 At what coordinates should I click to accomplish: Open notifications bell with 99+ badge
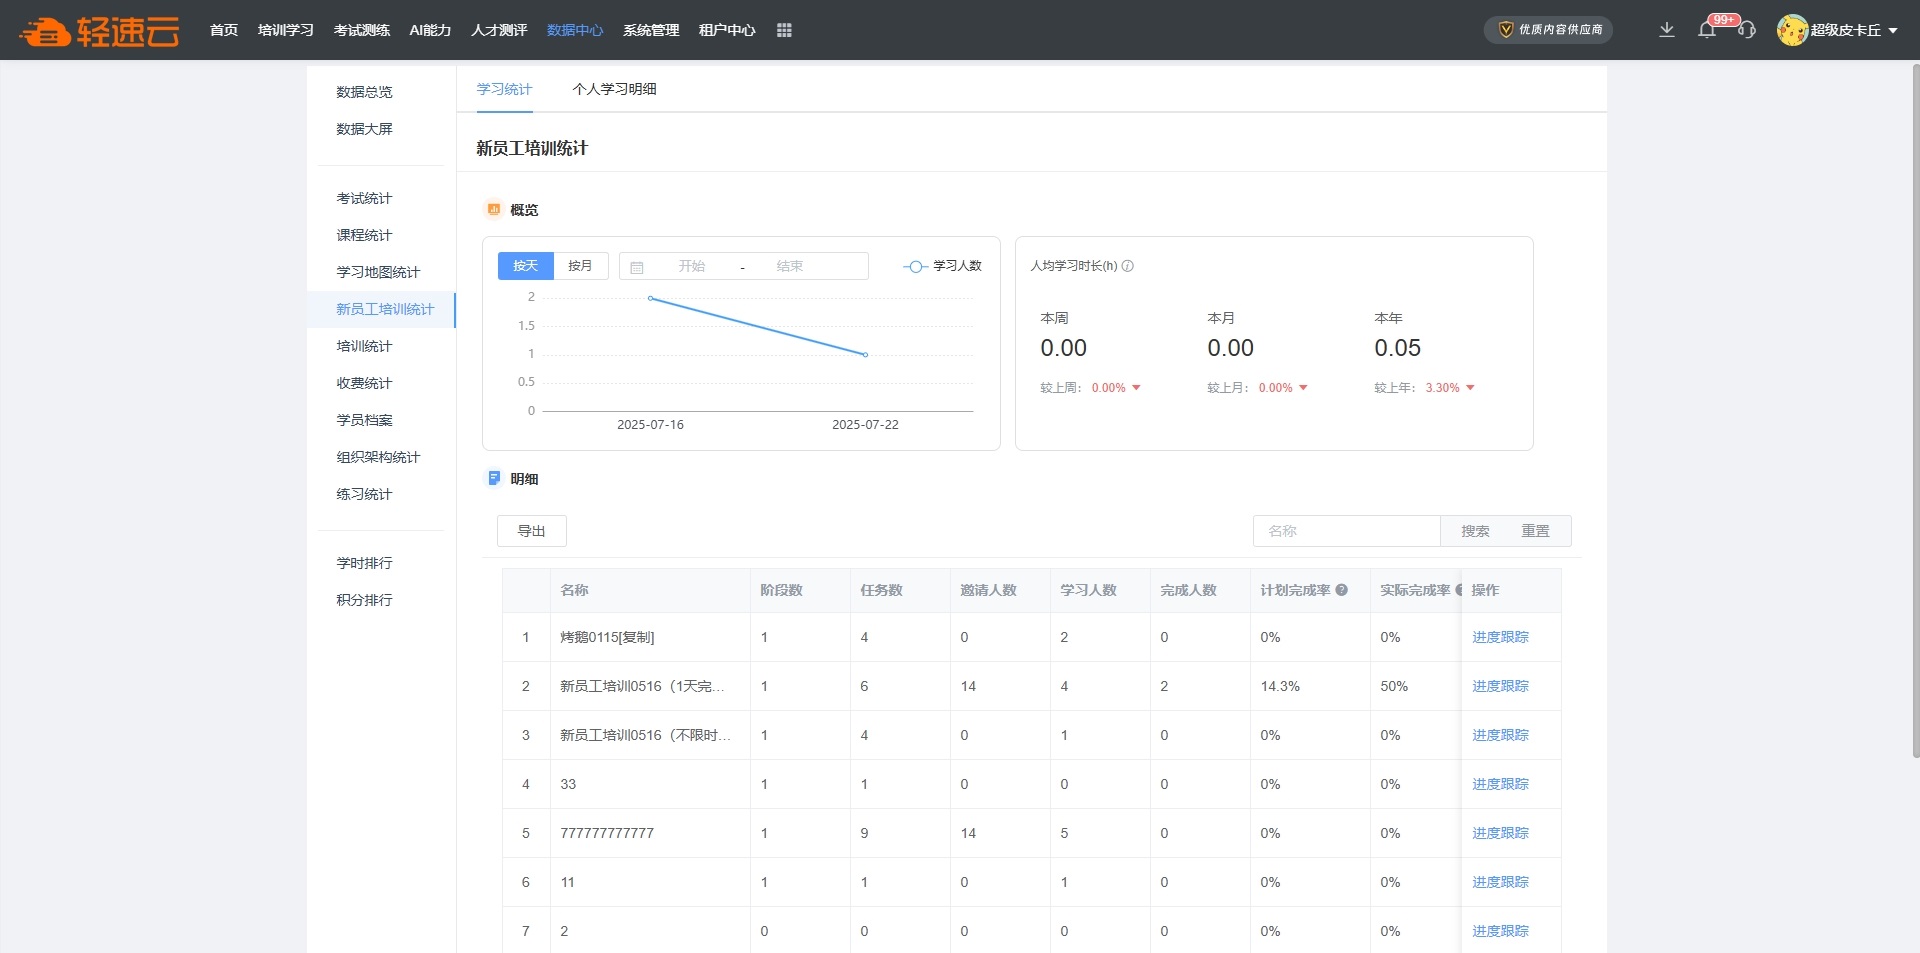pos(1708,30)
